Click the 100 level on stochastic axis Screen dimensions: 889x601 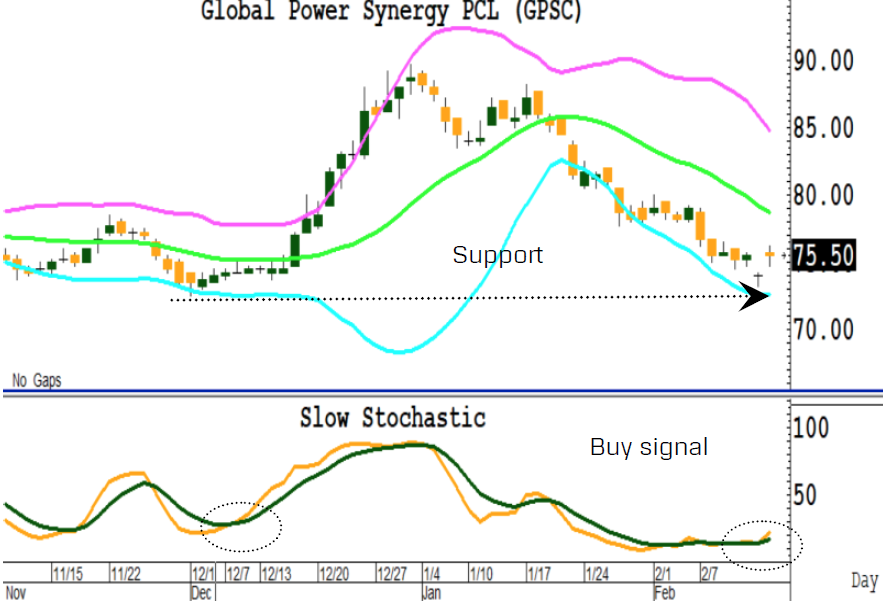pos(811,428)
